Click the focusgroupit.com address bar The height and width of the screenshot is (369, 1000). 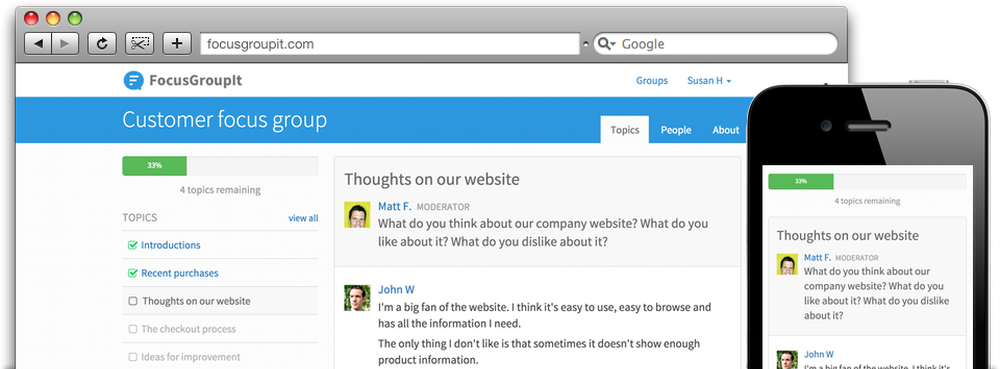(390, 43)
